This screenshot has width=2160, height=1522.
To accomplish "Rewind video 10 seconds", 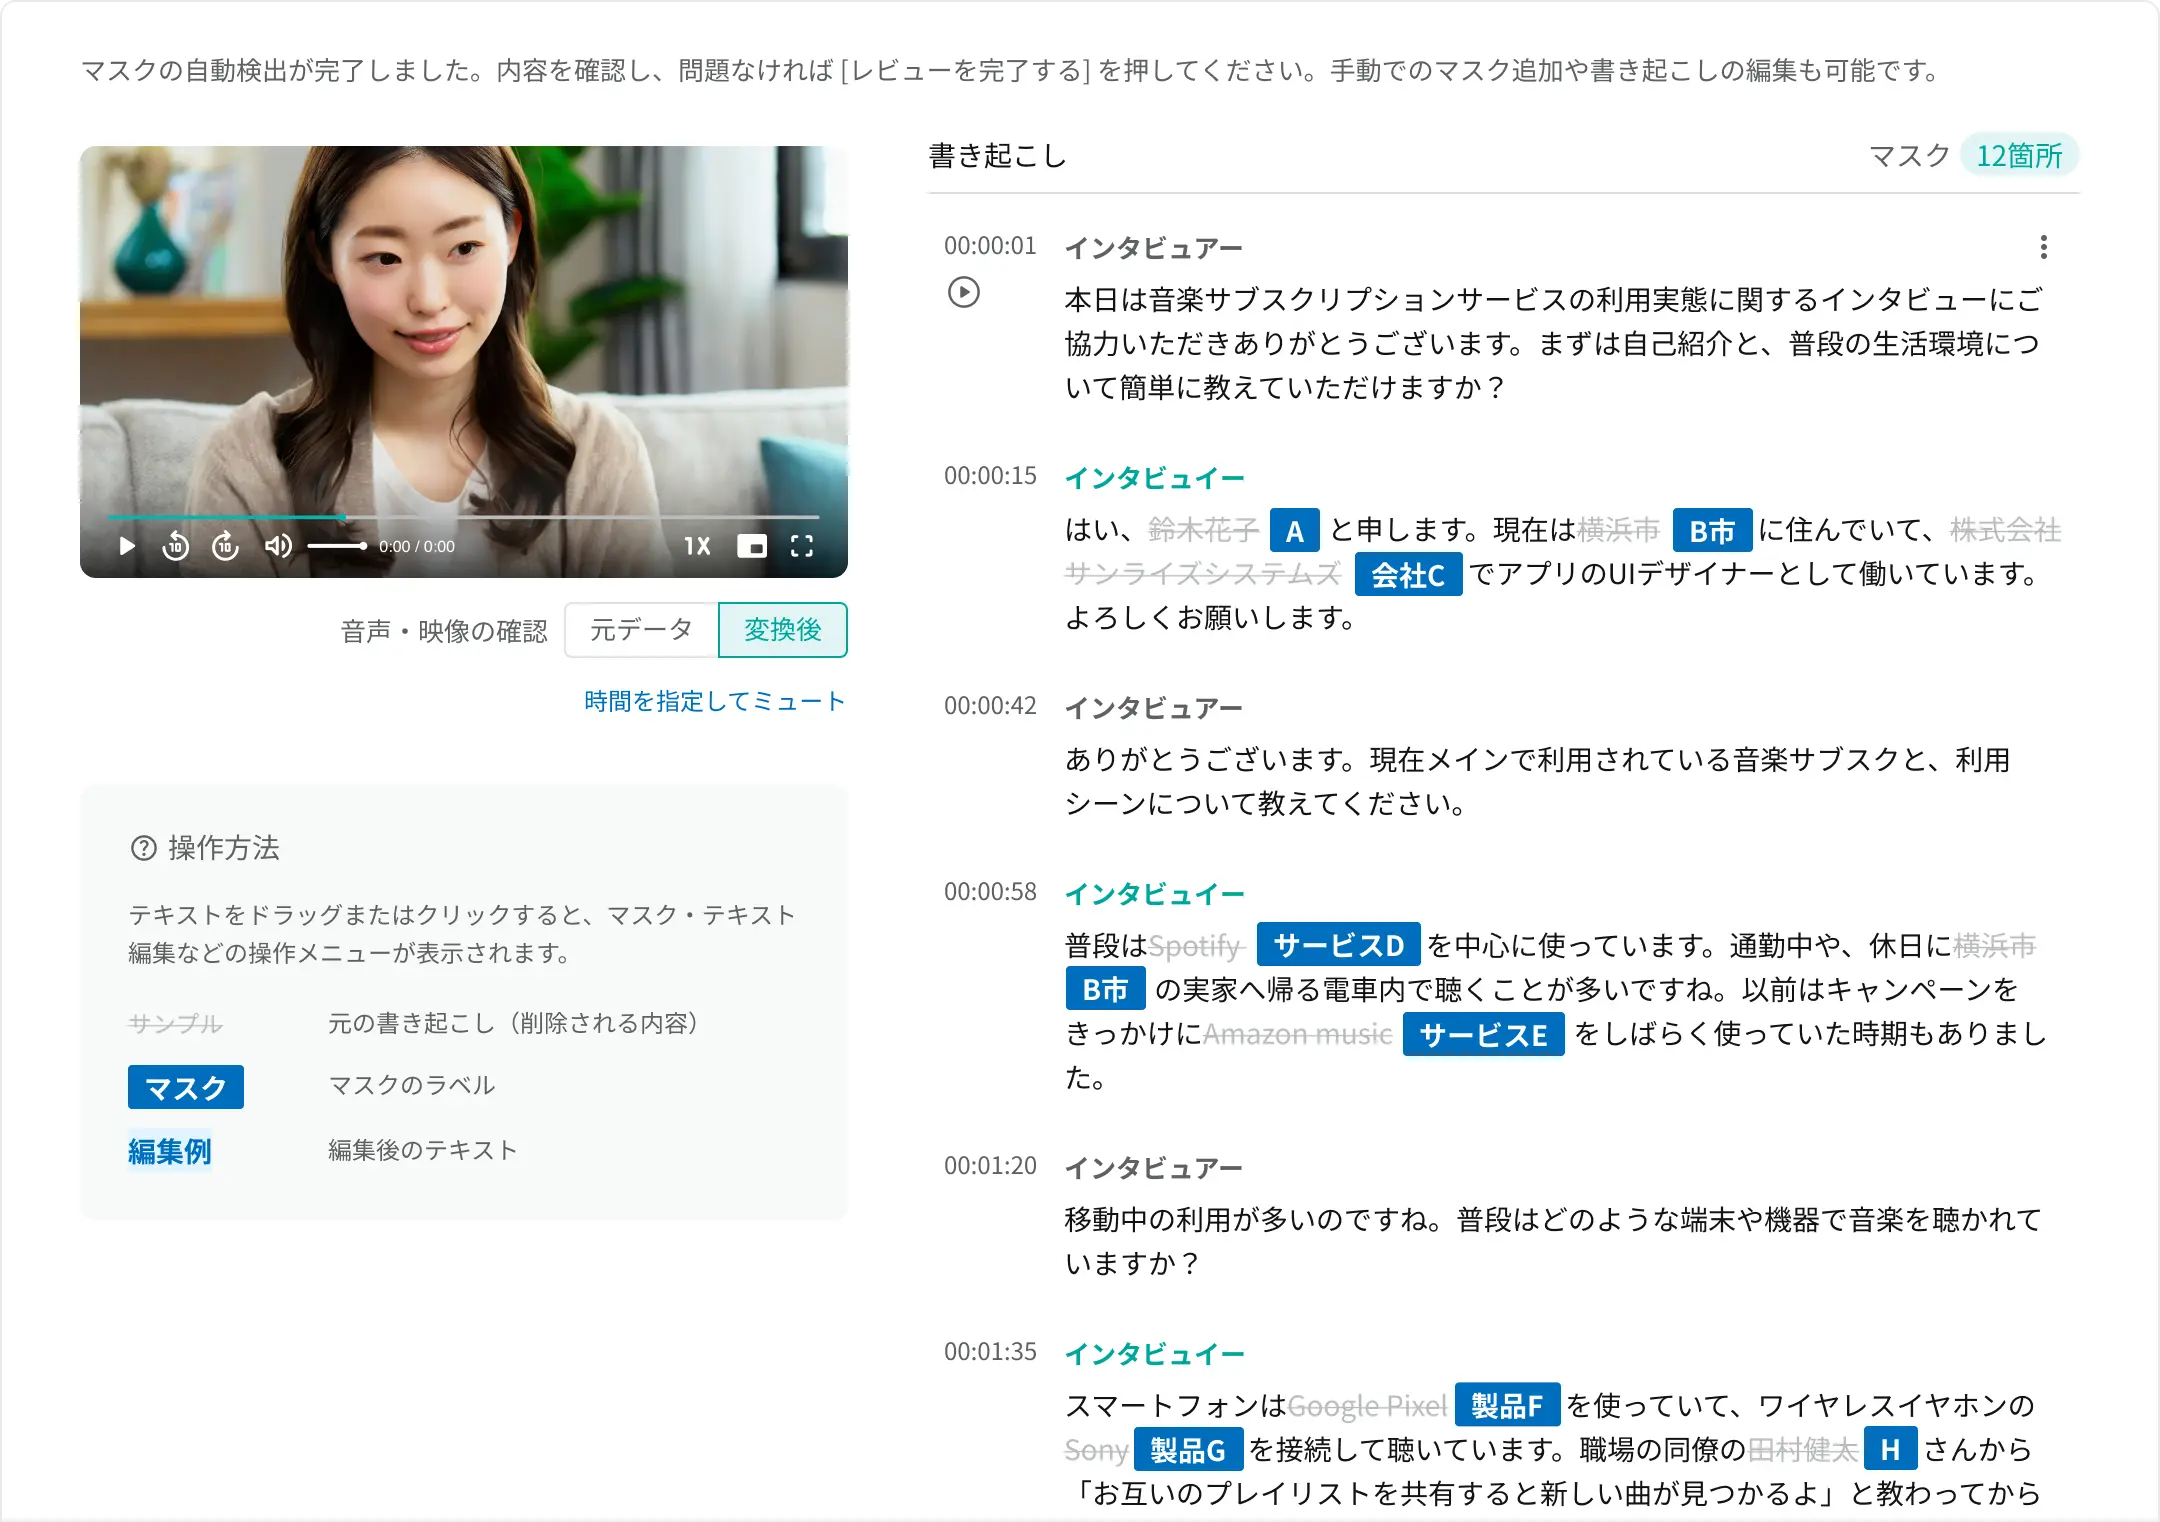I will pos(176,546).
